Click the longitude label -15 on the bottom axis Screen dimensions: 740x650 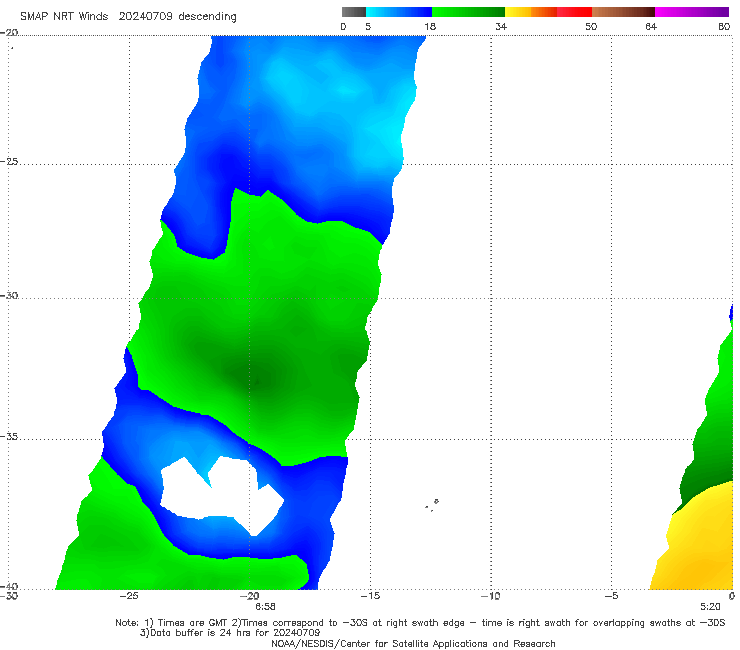(370, 596)
